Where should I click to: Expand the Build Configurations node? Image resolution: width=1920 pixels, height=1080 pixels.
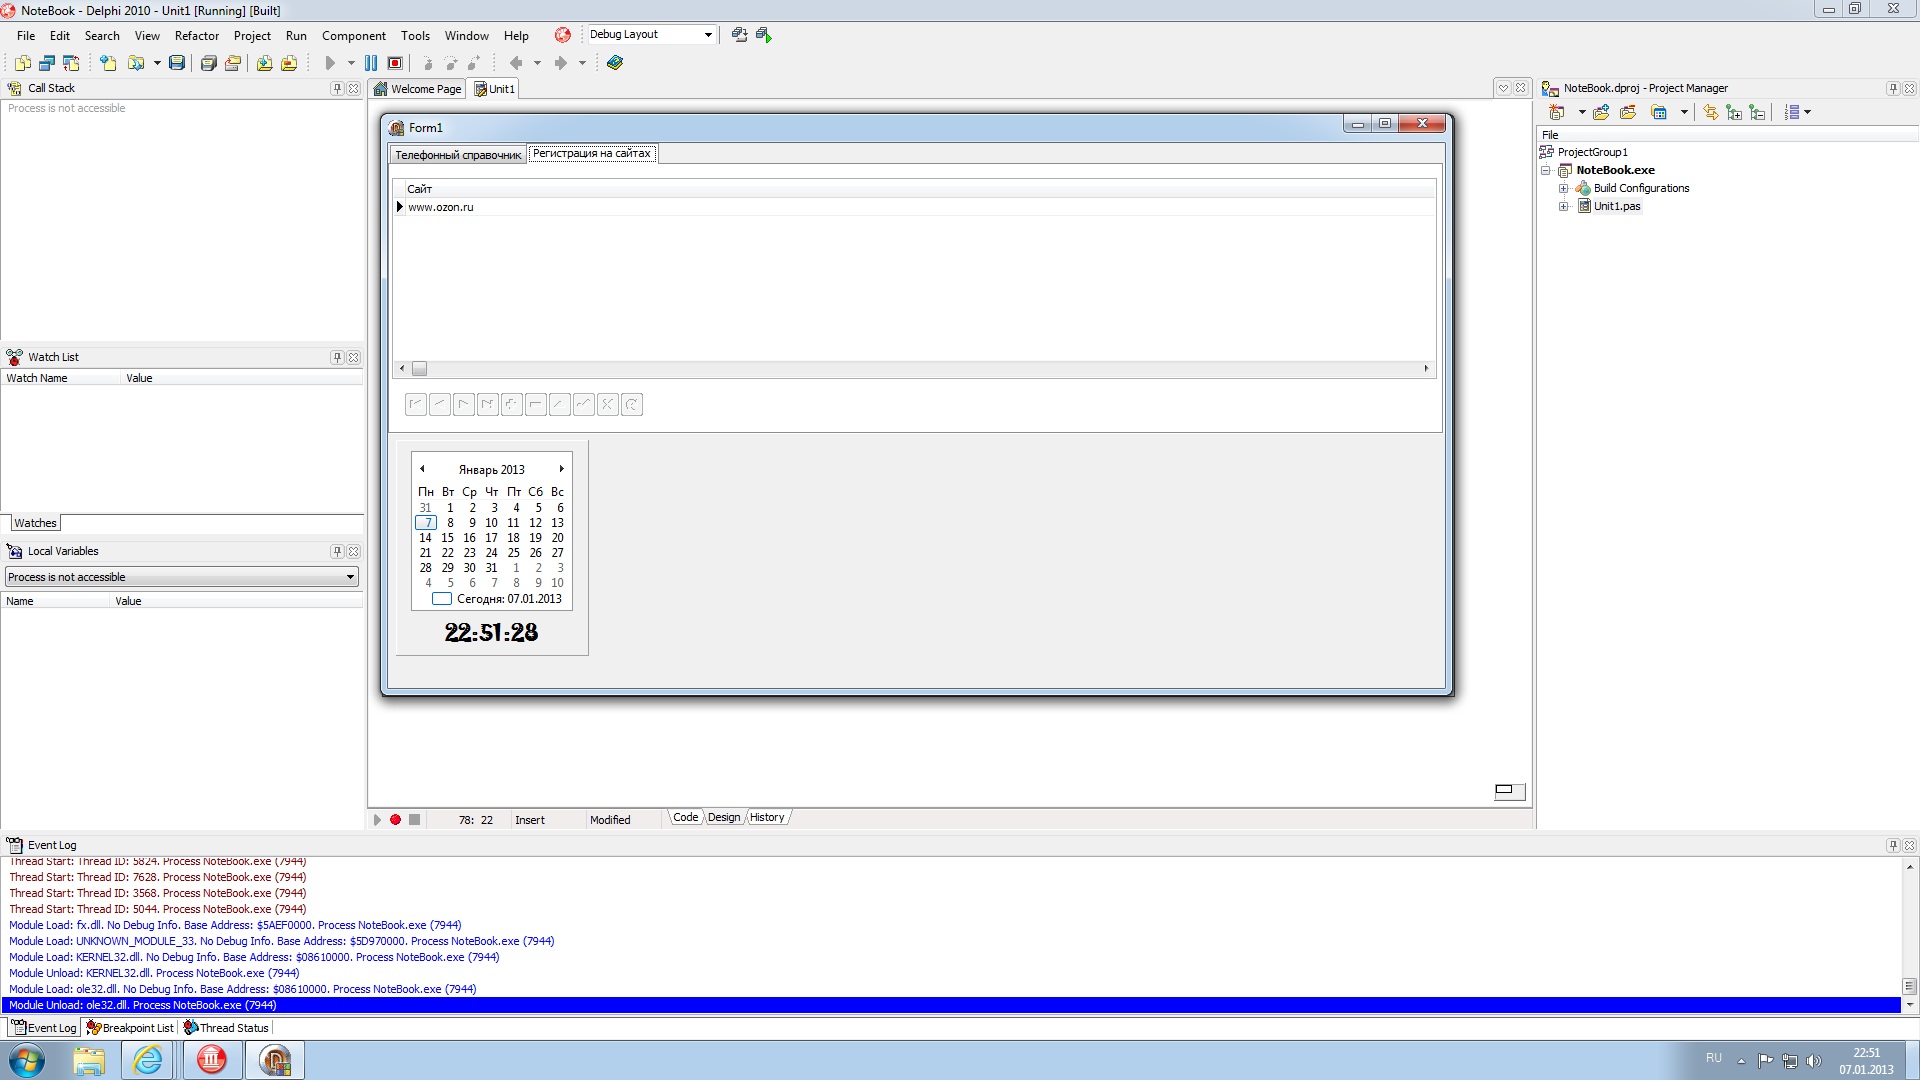(x=1563, y=188)
